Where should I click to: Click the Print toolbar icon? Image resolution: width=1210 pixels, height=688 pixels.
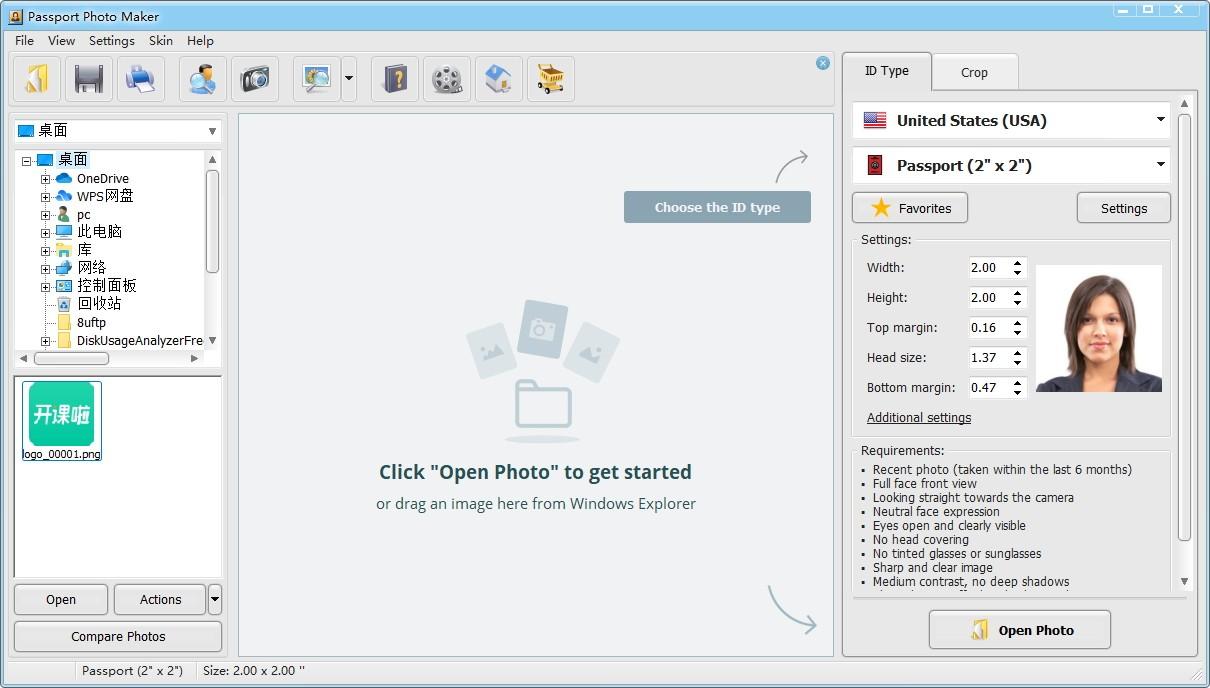(x=141, y=79)
